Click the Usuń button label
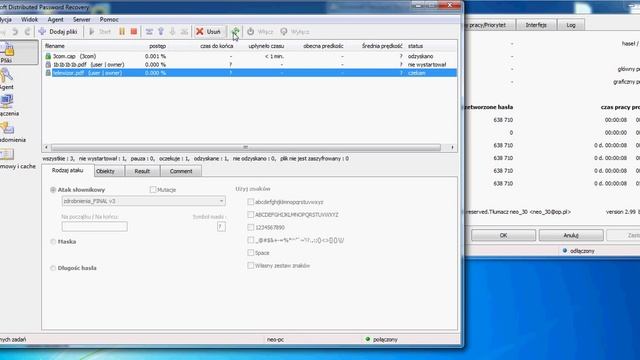Viewport: 640px width, 360px height. tap(213, 31)
